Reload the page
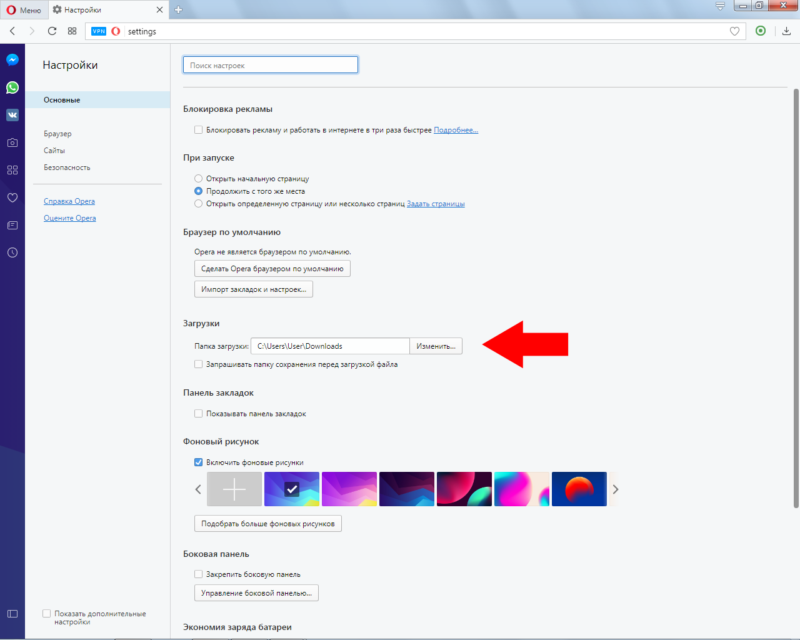800x640 pixels. pyautogui.click(x=52, y=31)
